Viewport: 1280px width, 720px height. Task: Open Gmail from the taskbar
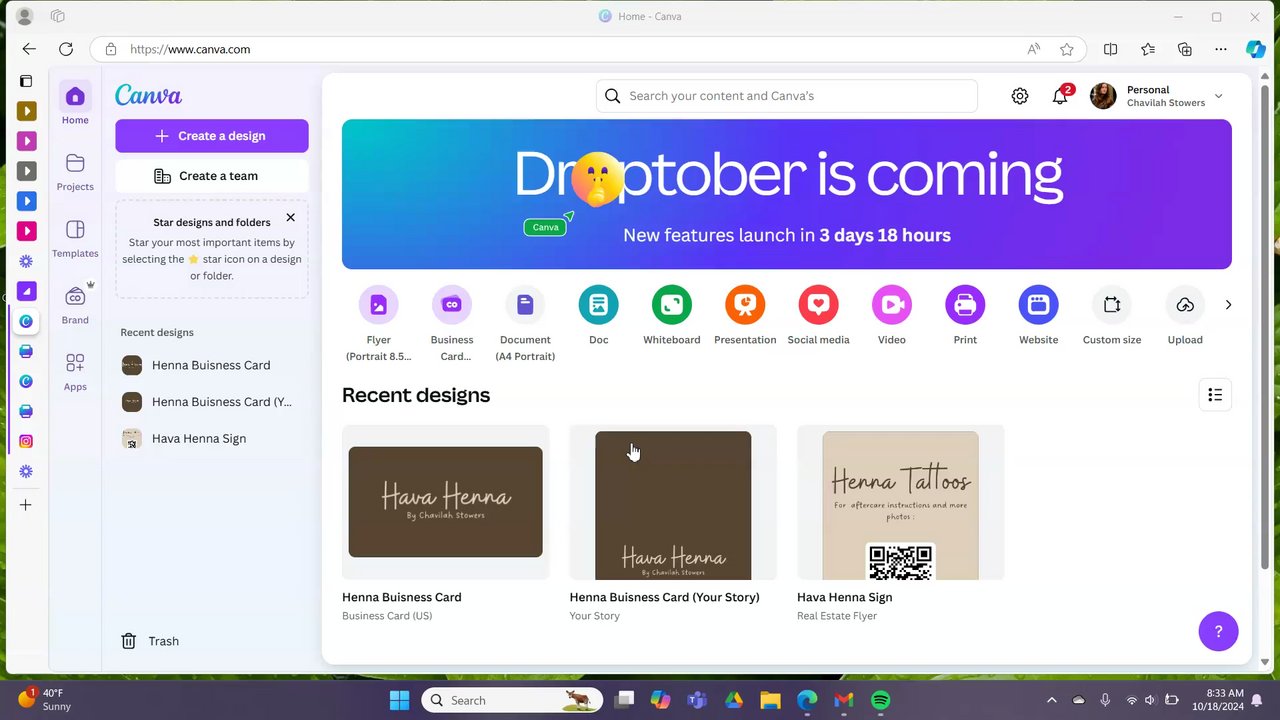(844, 700)
